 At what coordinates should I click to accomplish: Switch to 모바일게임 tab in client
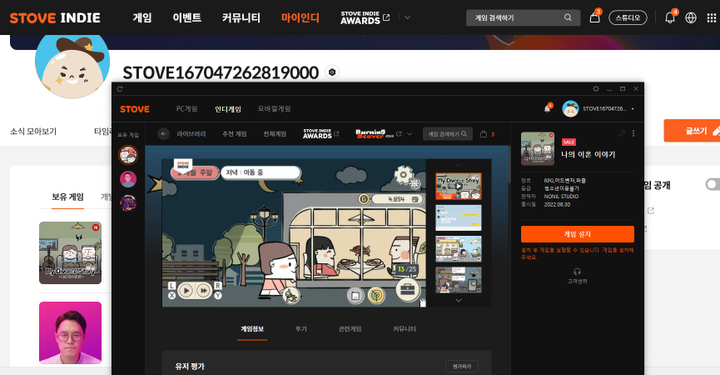pyautogui.click(x=274, y=109)
